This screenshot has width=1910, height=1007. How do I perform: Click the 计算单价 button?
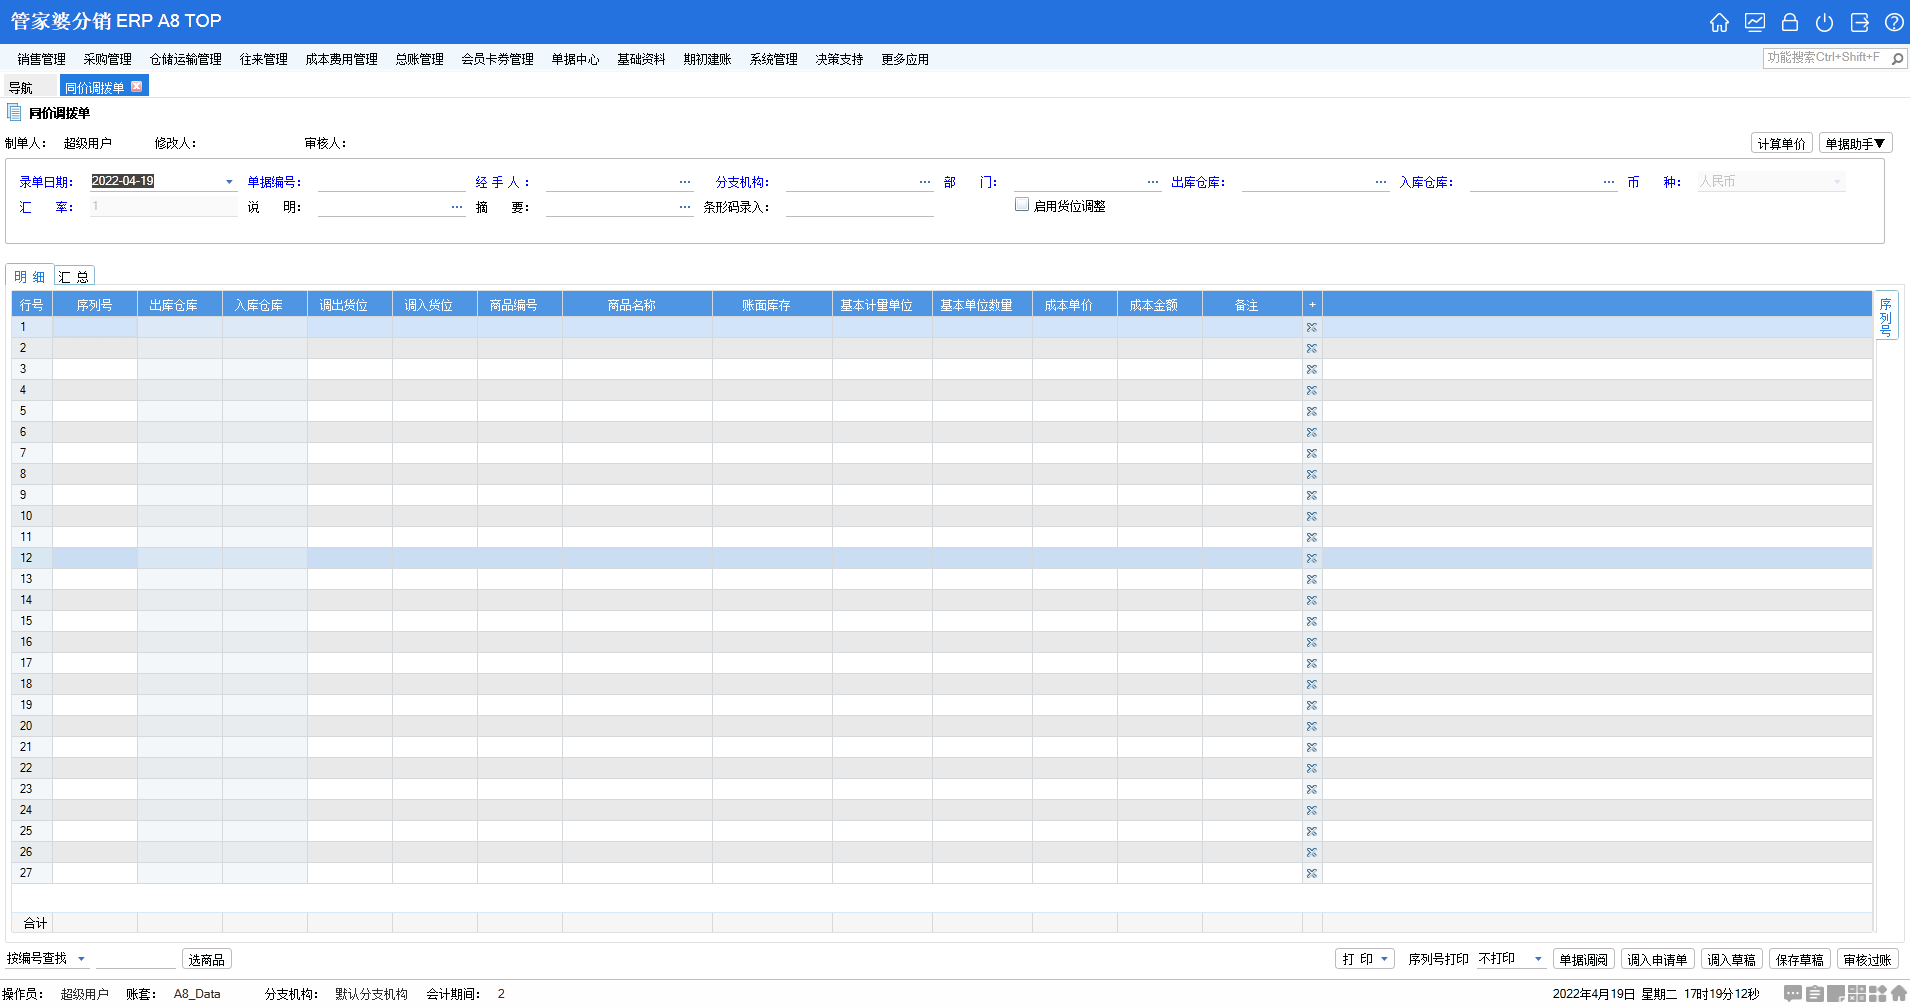(1781, 143)
